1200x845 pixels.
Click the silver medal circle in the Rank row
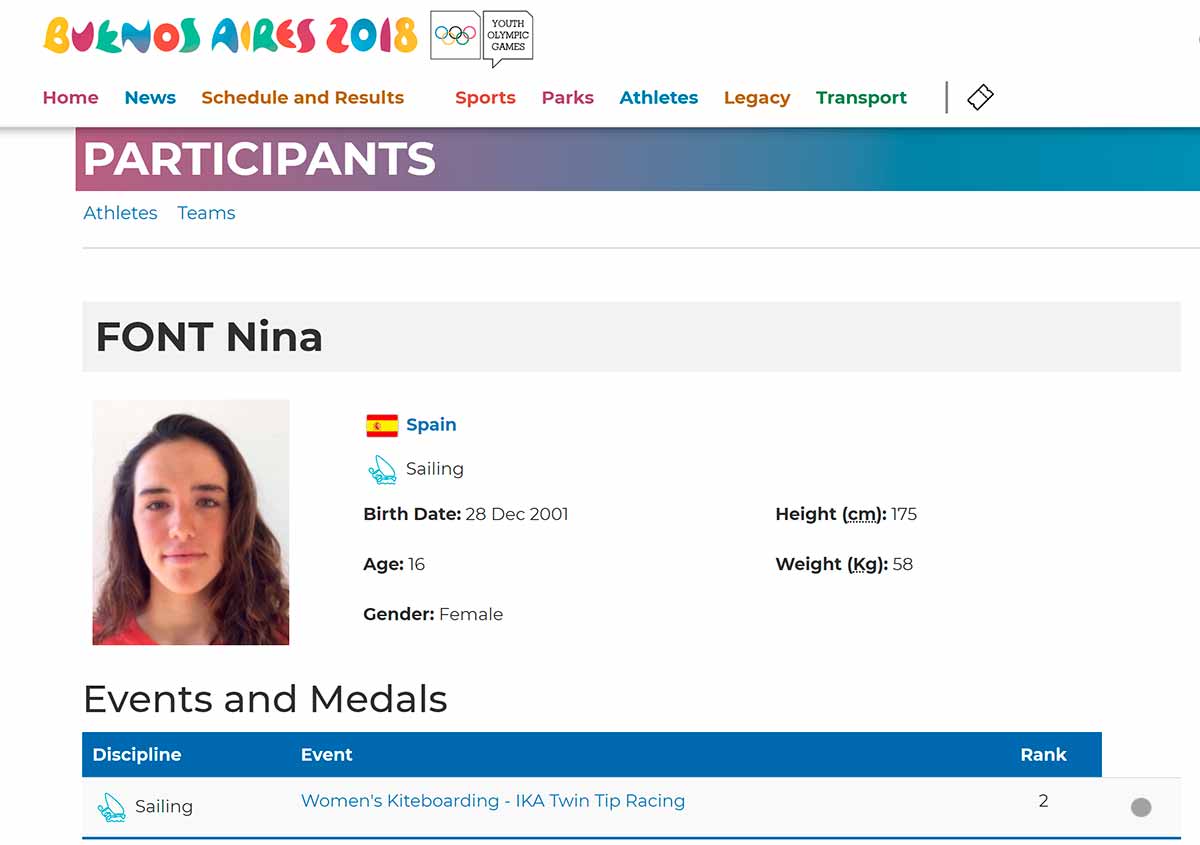click(x=1141, y=807)
